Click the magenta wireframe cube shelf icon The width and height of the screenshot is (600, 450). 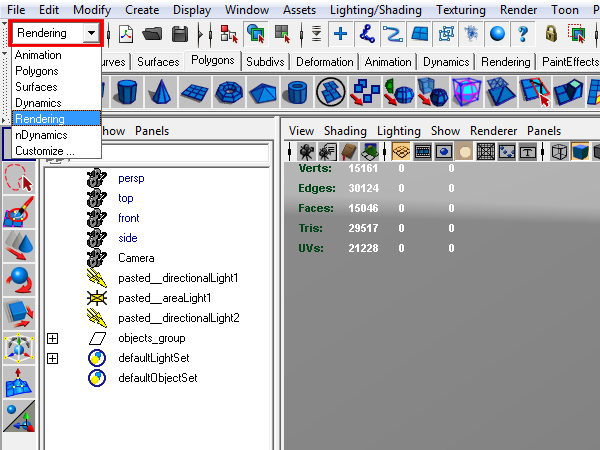coord(466,92)
